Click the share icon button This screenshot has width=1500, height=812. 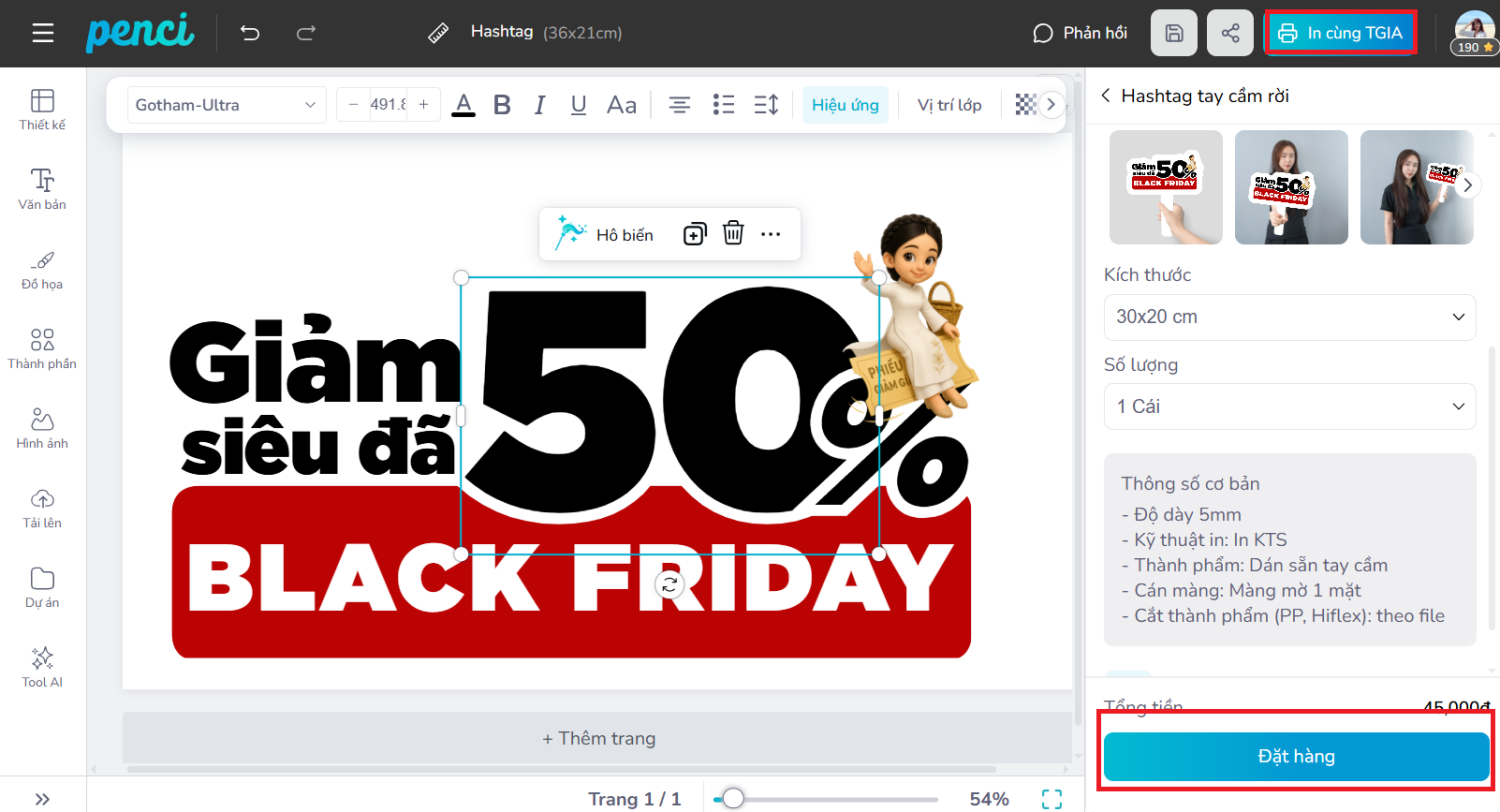[x=1230, y=33]
